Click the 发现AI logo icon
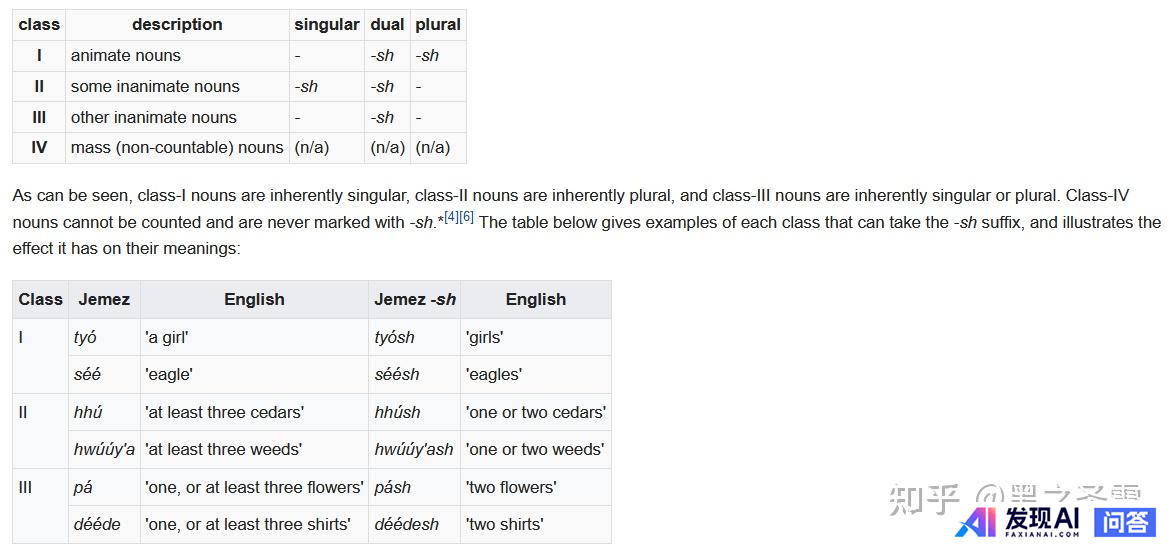Image resolution: width=1171 pixels, height=547 pixels. click(x=976, y=522)
